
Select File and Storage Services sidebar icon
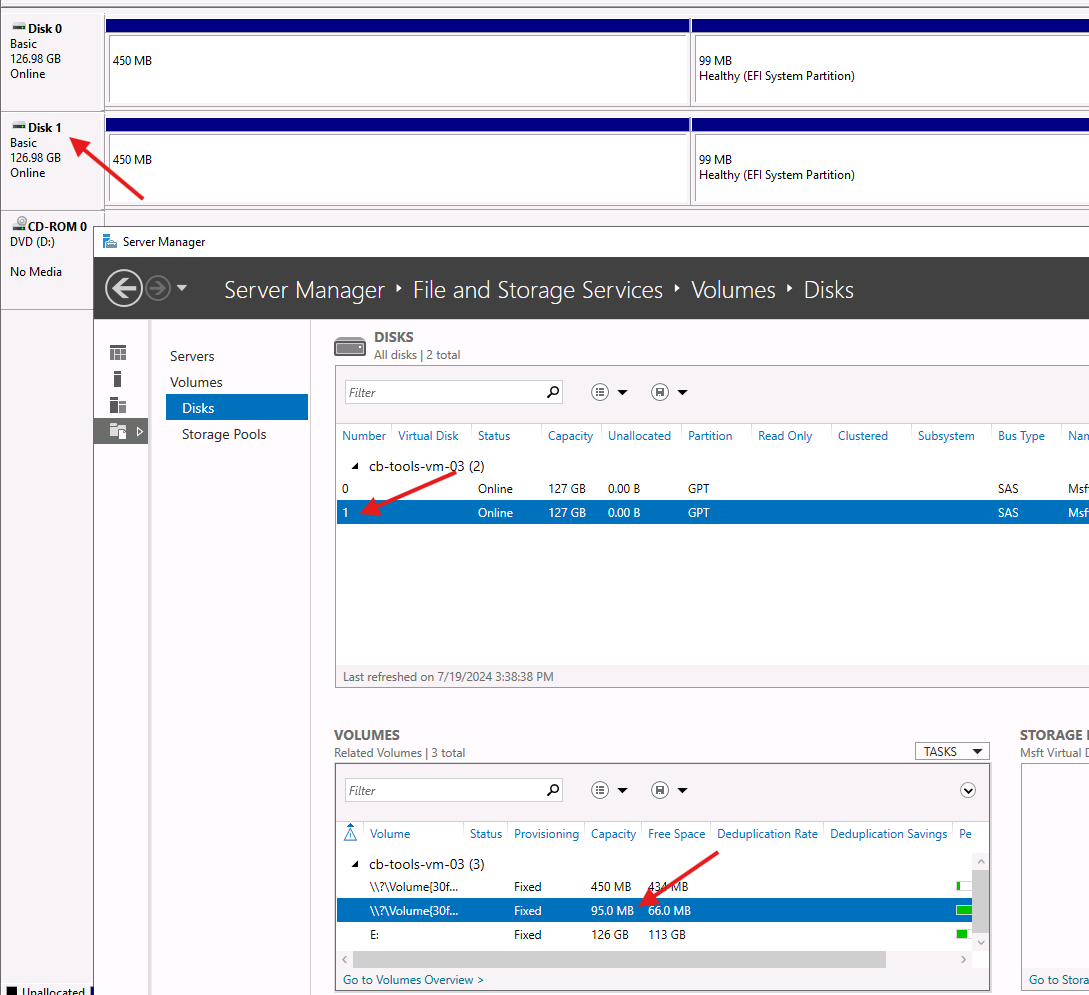pos(118,431)
